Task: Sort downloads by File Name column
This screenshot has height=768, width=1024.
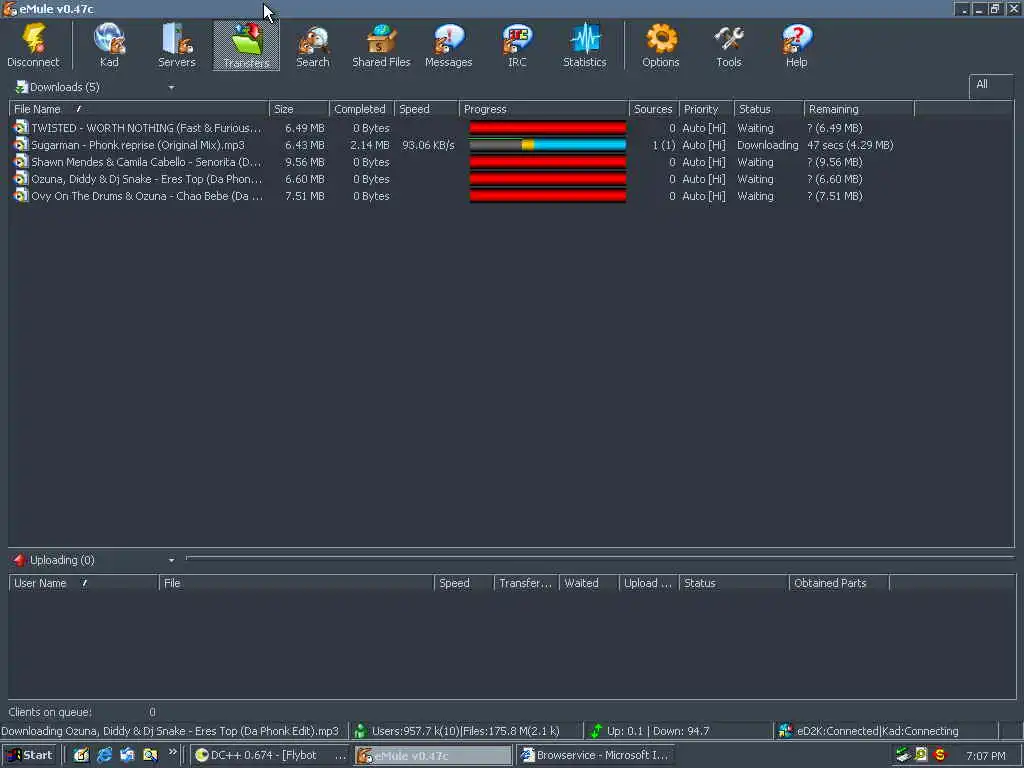Action: (x=139, y=109)
